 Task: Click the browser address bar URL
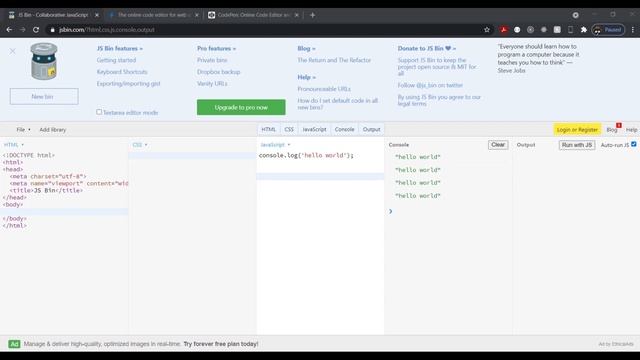107,30
